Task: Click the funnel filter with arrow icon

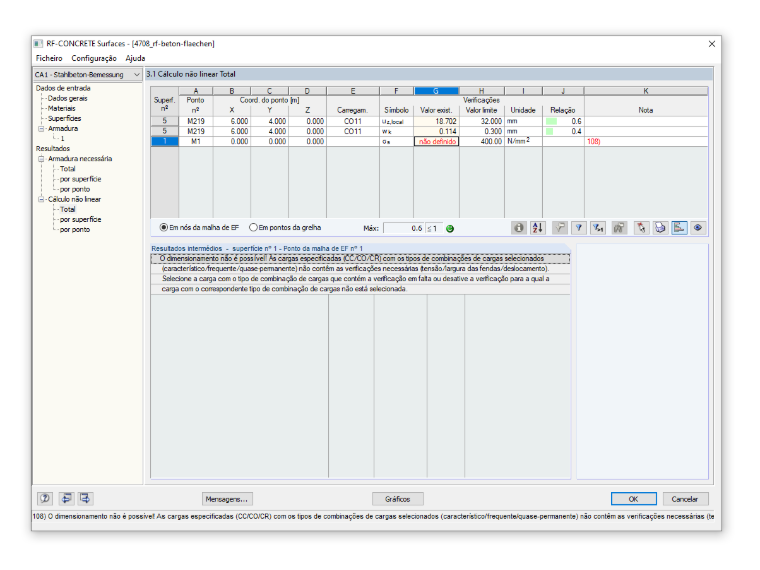Action: tap(598, 228)
